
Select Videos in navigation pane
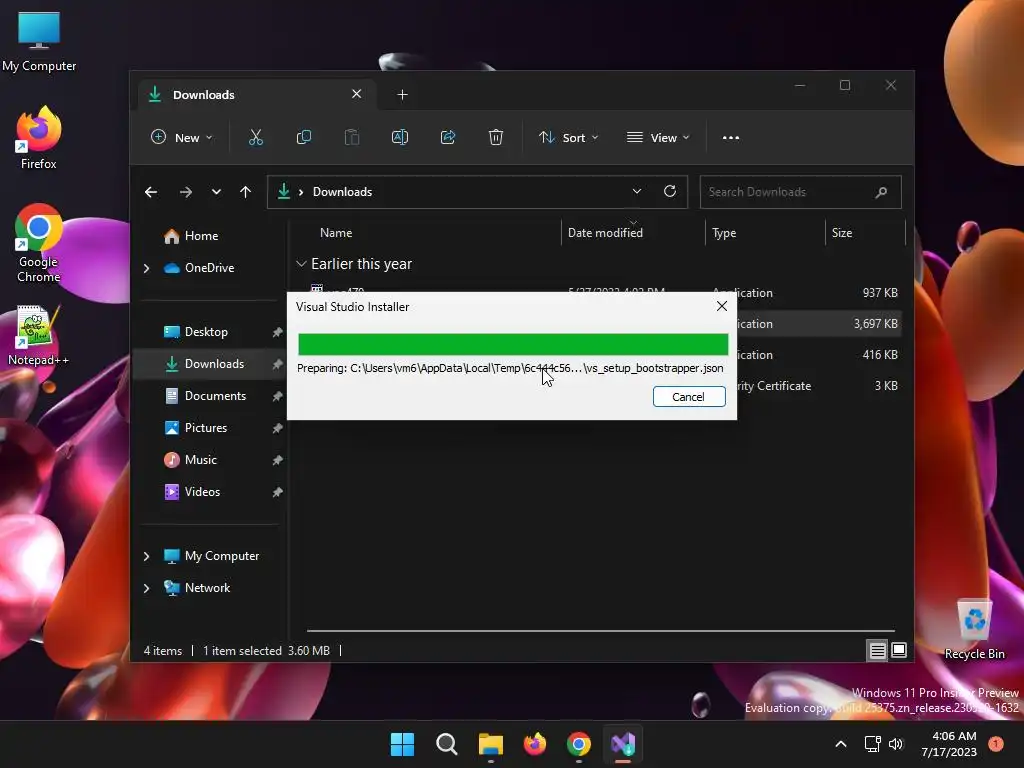[x=202, y=492]
